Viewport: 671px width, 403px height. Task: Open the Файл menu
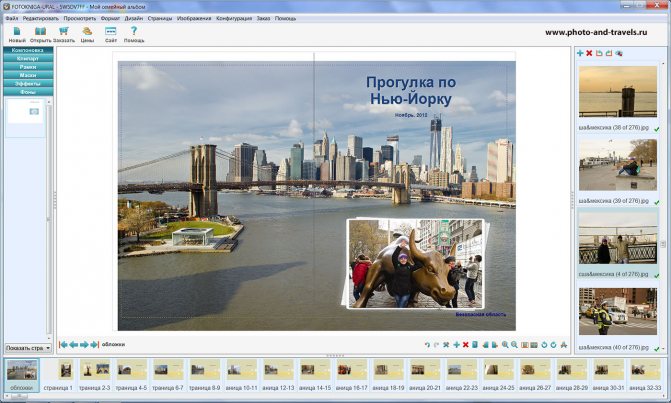click(x=12, y=18)
